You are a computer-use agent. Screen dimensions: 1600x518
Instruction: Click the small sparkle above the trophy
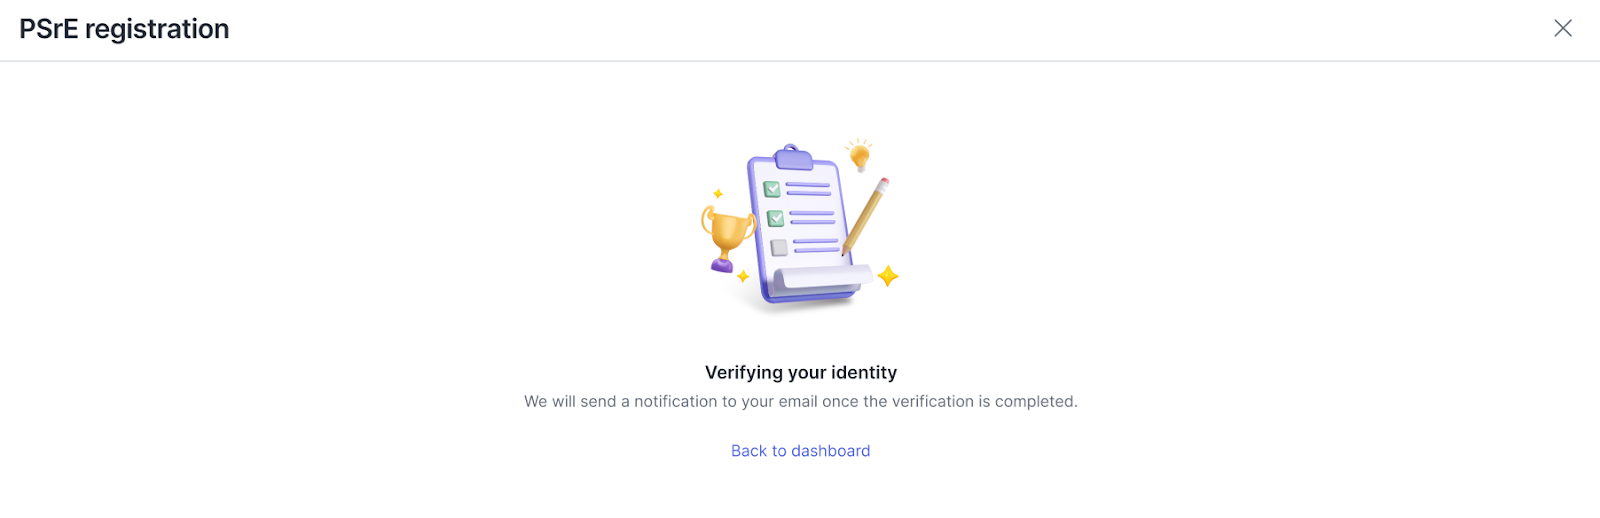(717, 193)
